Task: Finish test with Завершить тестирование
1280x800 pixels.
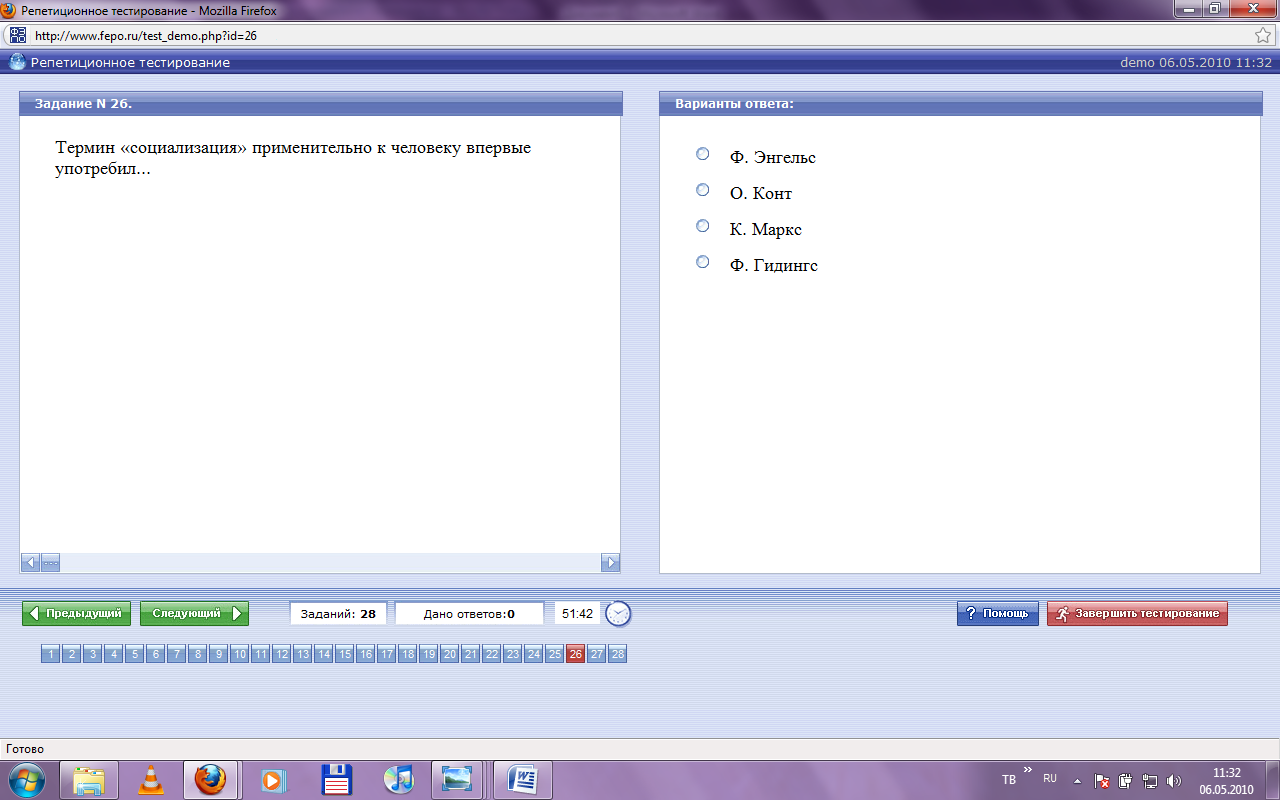Action: (1137, 613)
